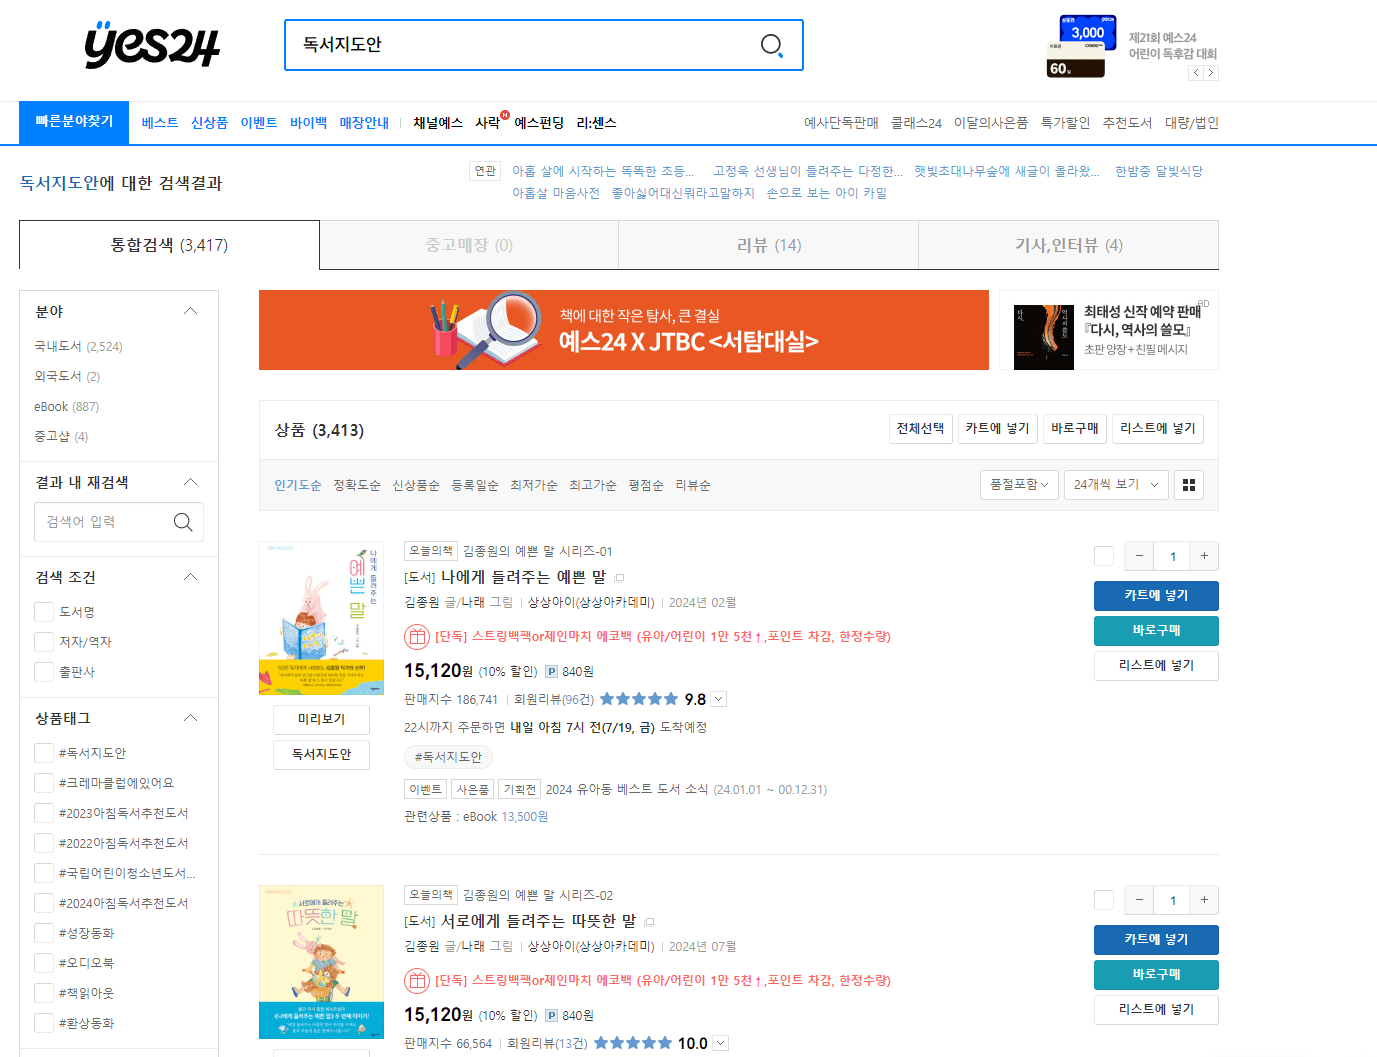The image size is (1377, 1057).
Task: Open the 나에게 들려주는 예쁜 말 cover thumbnail
Action: pyautogui.click(x=321, y=618)
